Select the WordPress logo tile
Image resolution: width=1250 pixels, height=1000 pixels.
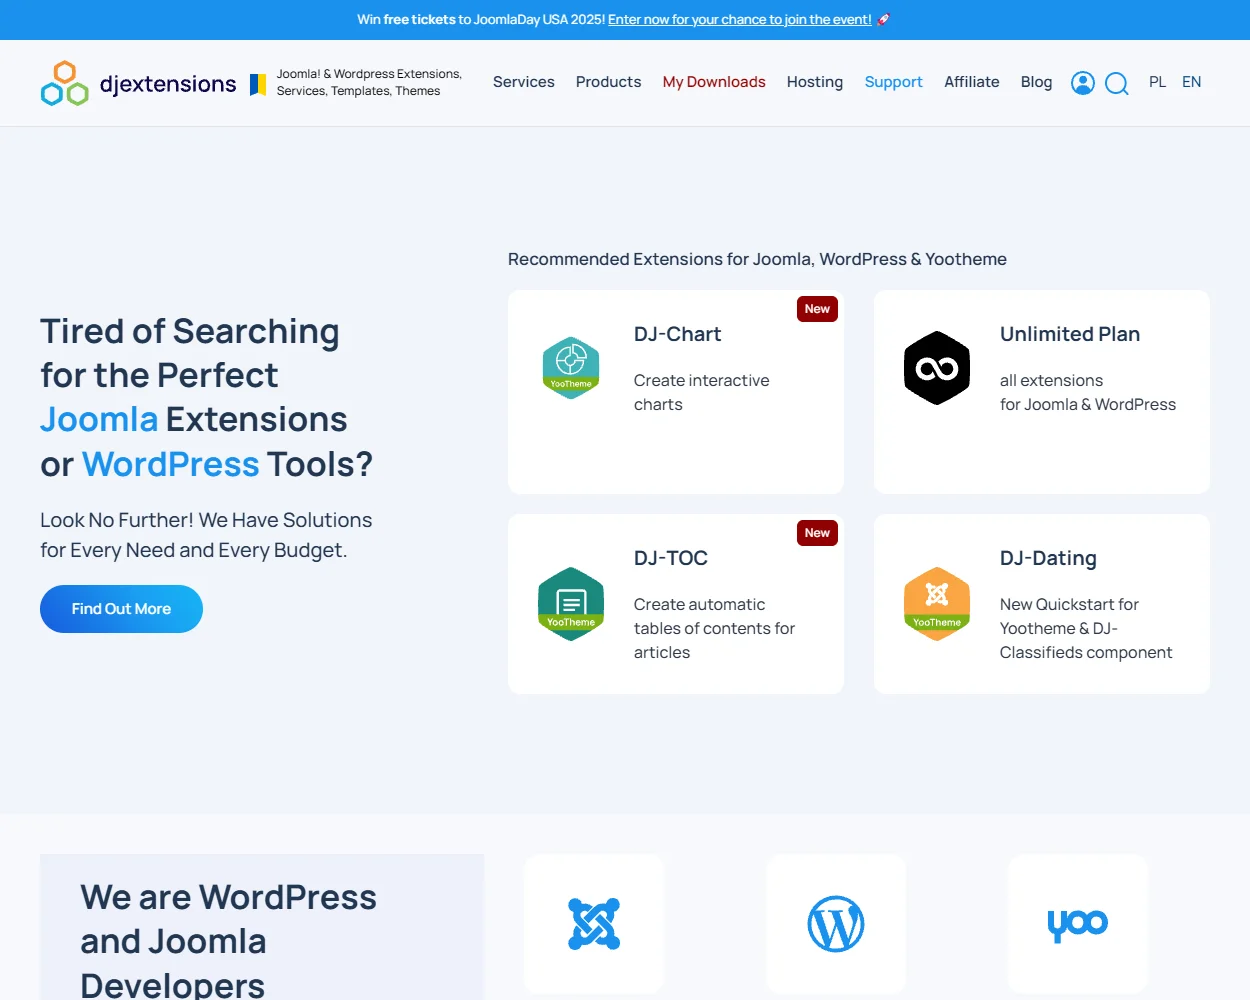[836, 924]
